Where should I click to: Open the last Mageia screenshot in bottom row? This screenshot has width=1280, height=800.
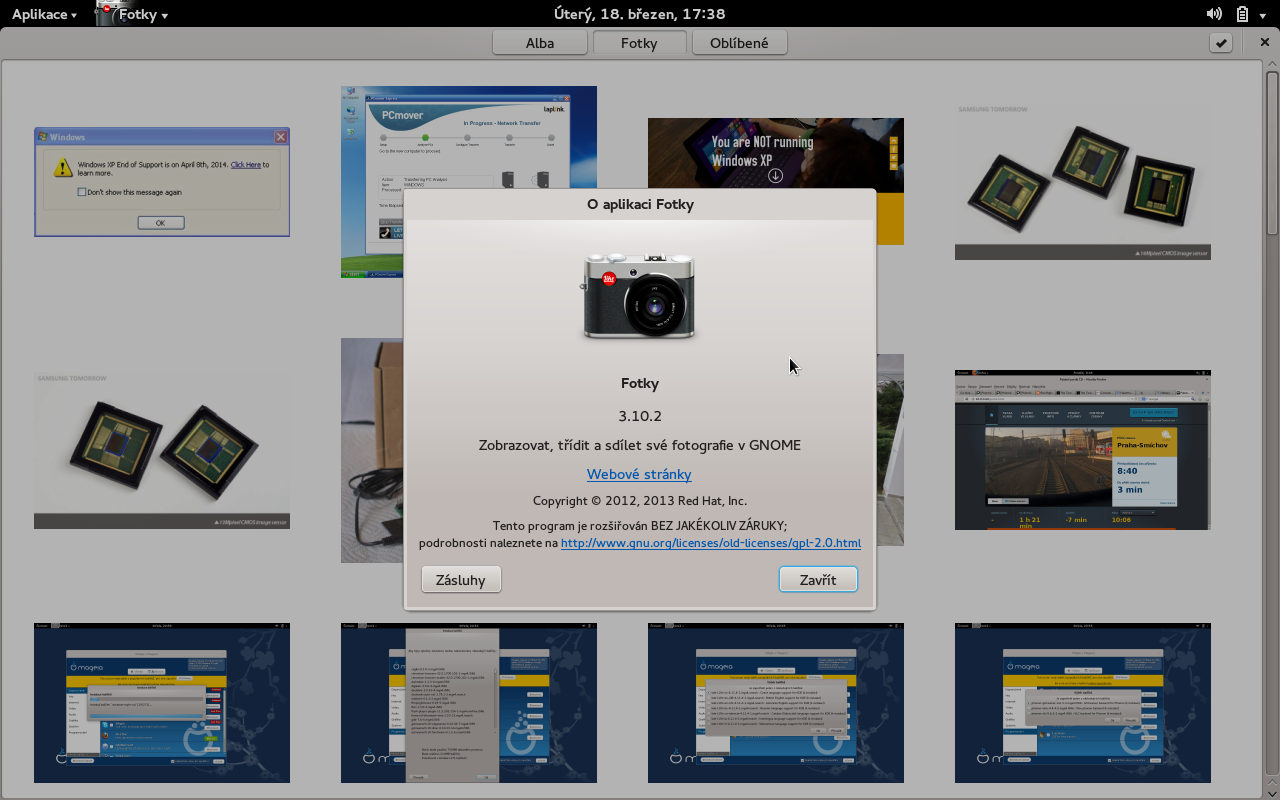click(x=1083, y=703)
